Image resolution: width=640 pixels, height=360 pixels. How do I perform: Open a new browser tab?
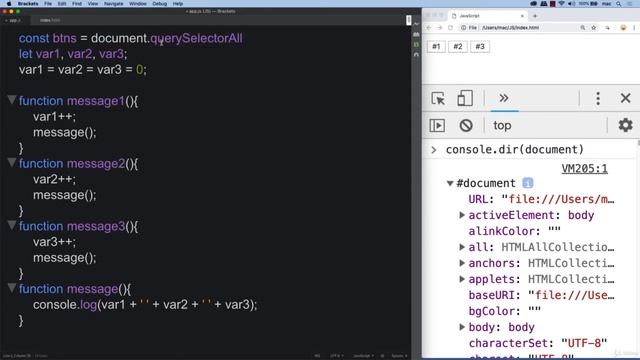click(535, 16)
